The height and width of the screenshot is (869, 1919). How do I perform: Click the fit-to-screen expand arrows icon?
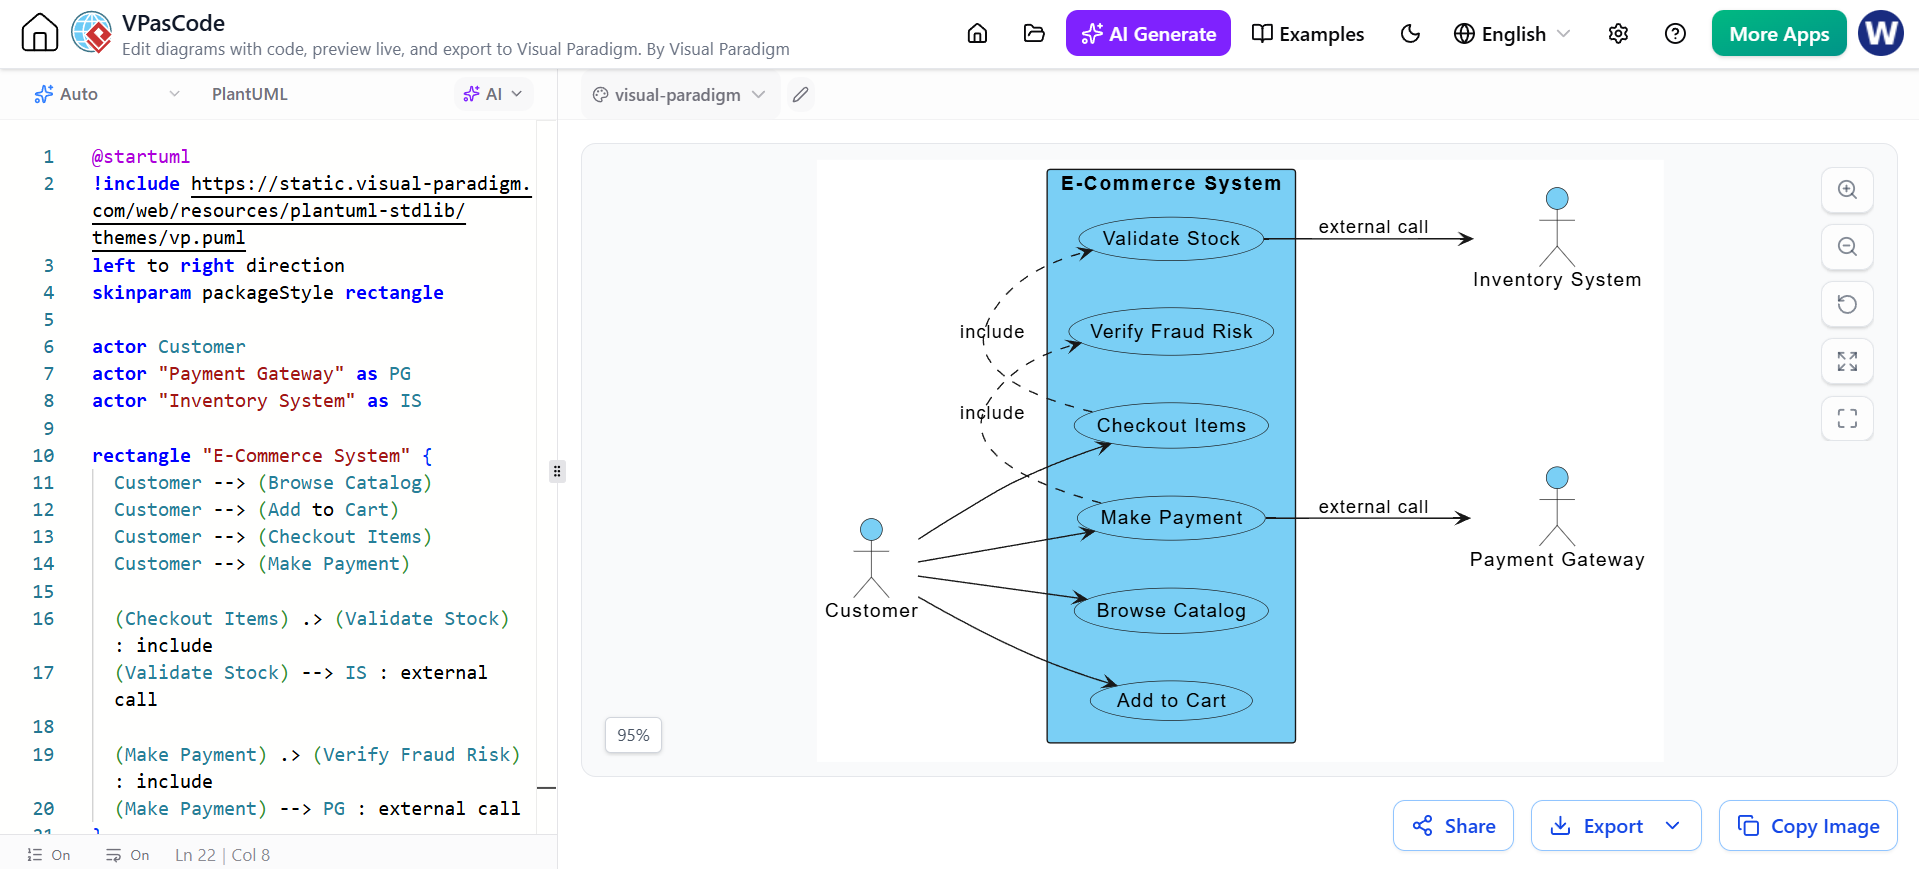(x=1847, y=361)
